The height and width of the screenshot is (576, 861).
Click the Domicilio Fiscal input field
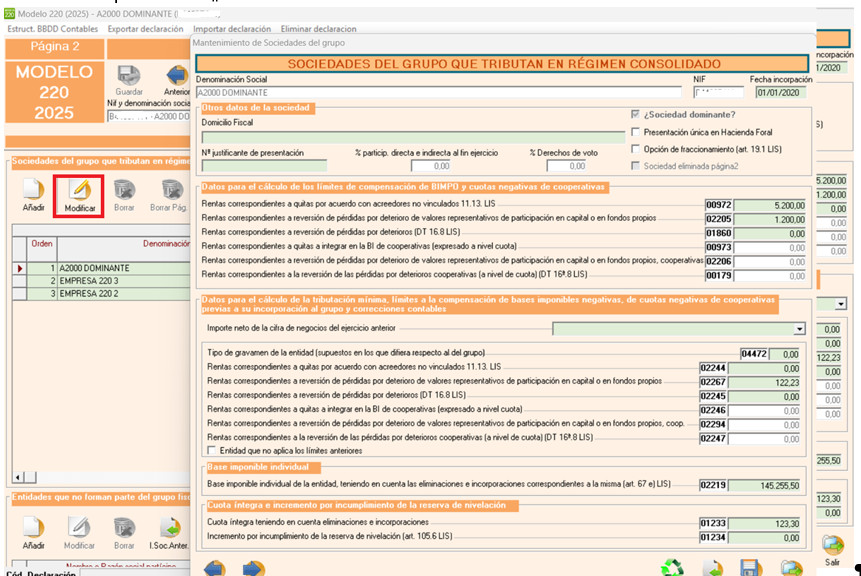point(413,137)
